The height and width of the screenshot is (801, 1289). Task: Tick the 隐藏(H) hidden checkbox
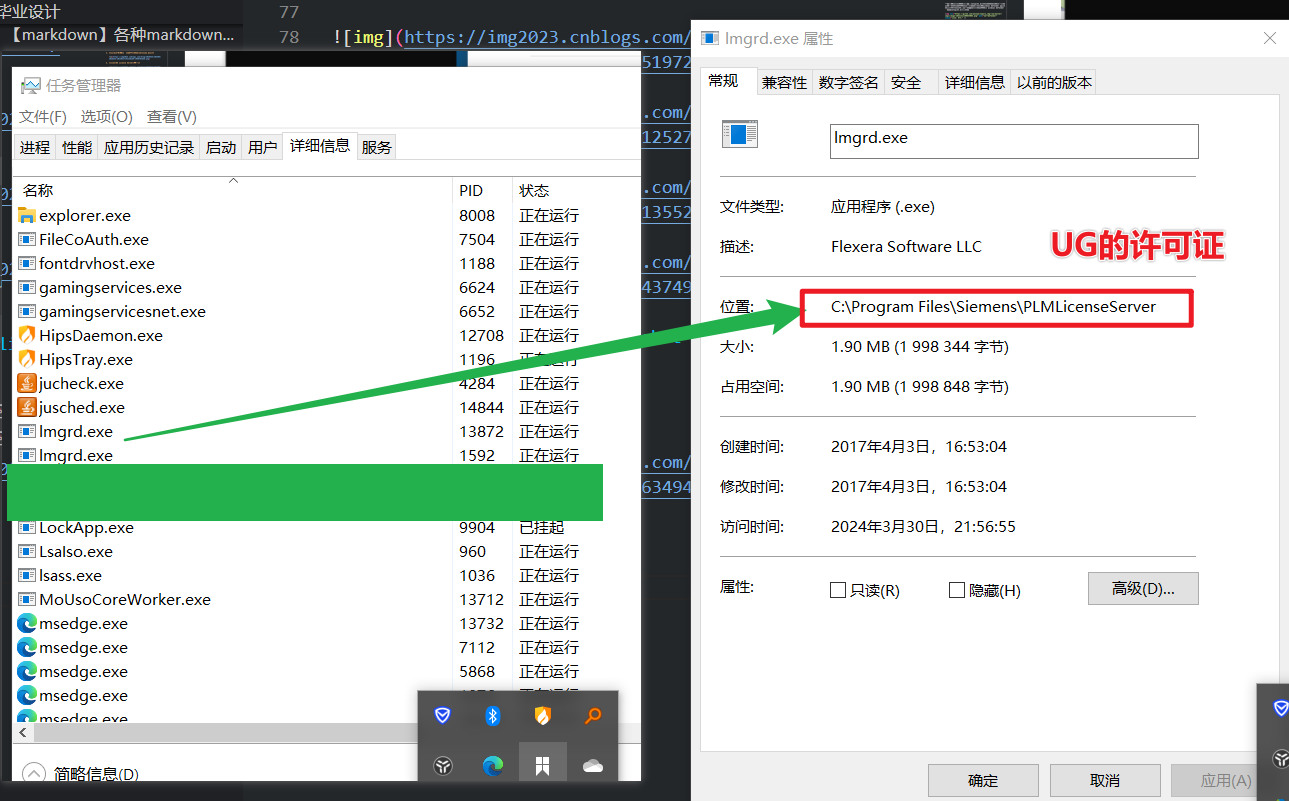coord(957,590)
